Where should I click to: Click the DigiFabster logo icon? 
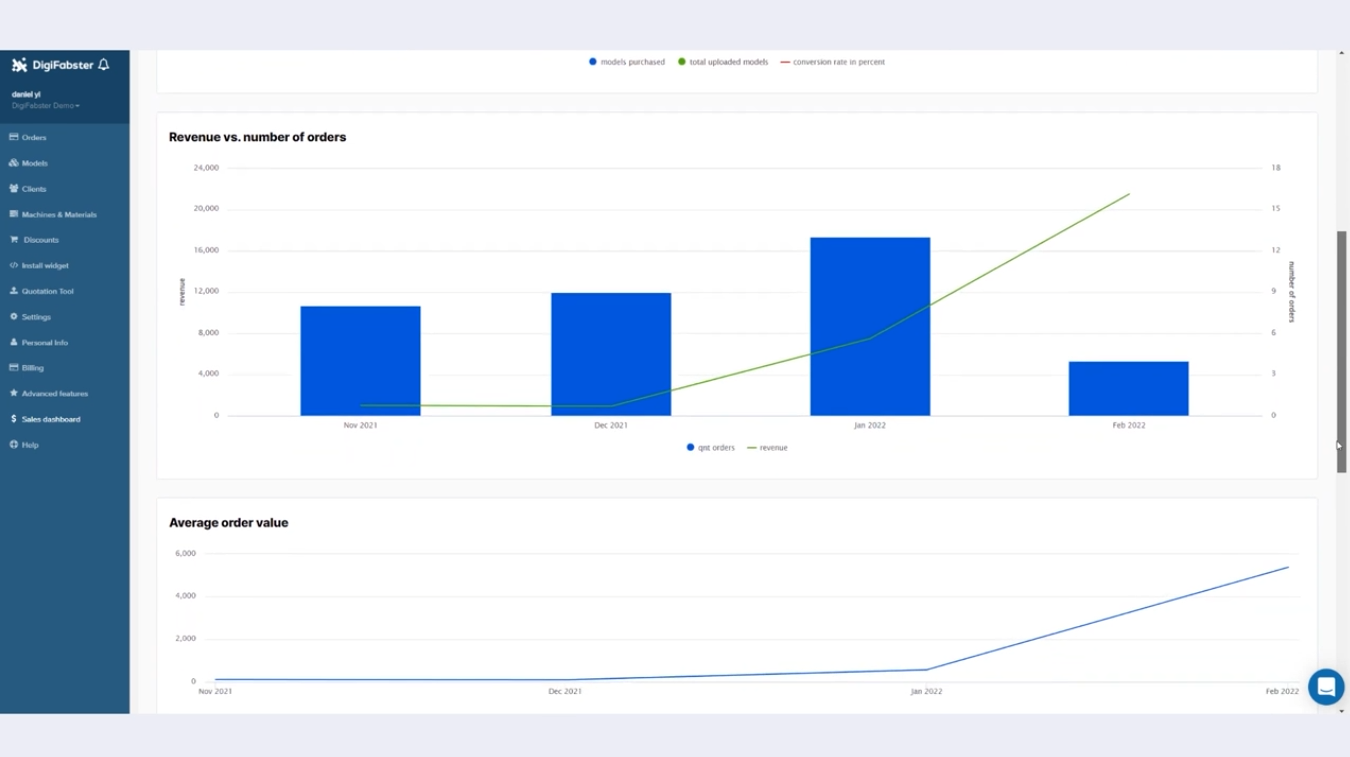click(x=19, y=65)
